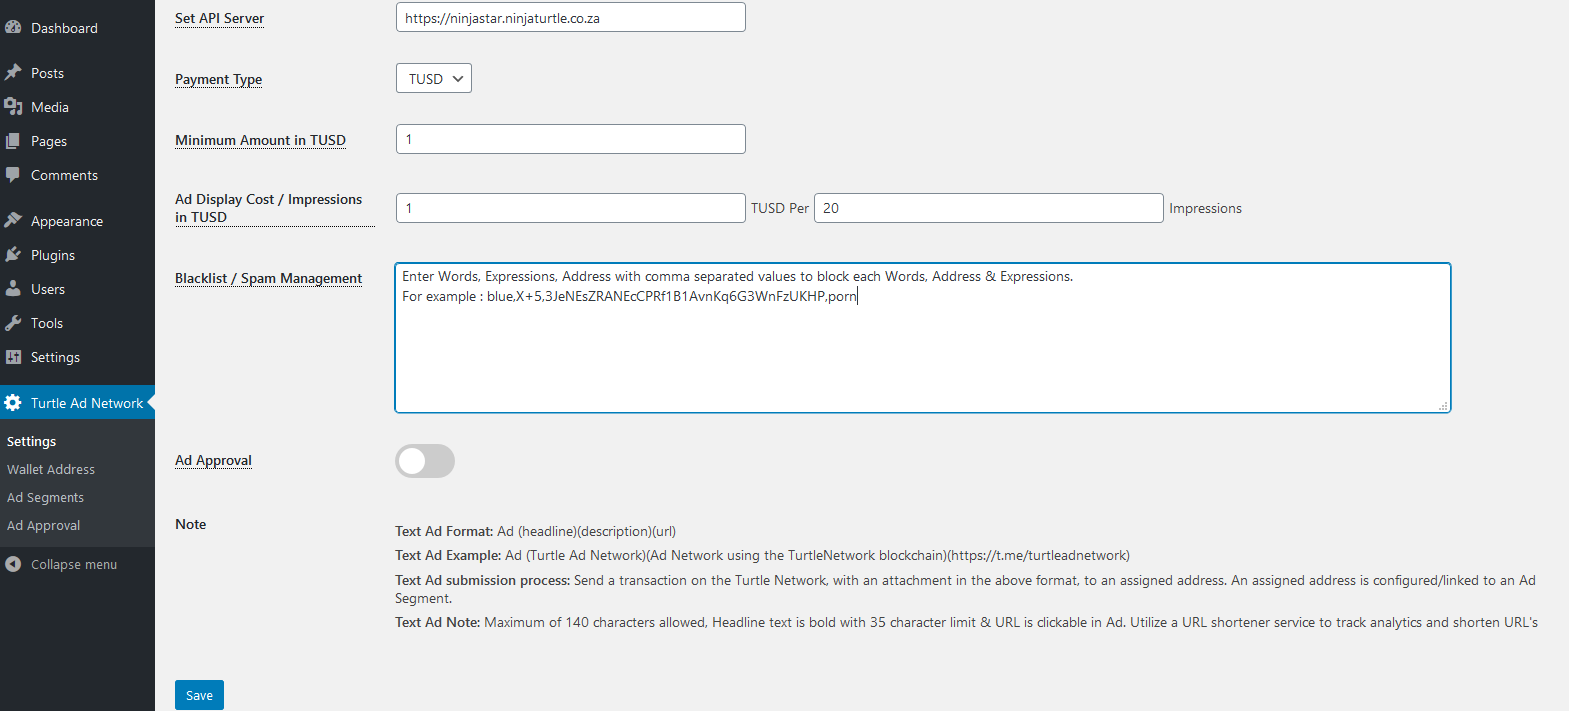Image resolution: width=1569 pixels, height=711 pixels.
Task: Click the Tools wrench icon
Action: click(x=13, y=323)
